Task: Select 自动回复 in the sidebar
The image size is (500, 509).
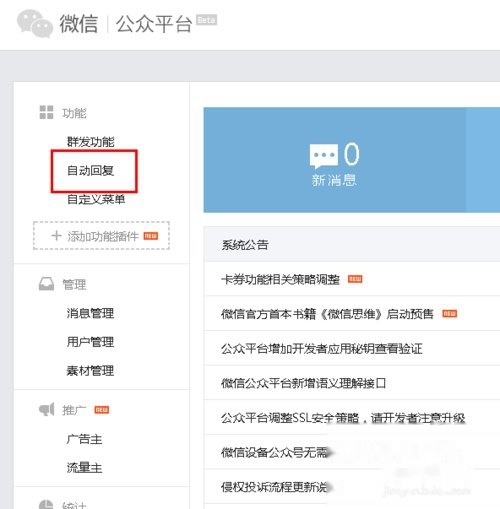Action: [x=91, y=171]
